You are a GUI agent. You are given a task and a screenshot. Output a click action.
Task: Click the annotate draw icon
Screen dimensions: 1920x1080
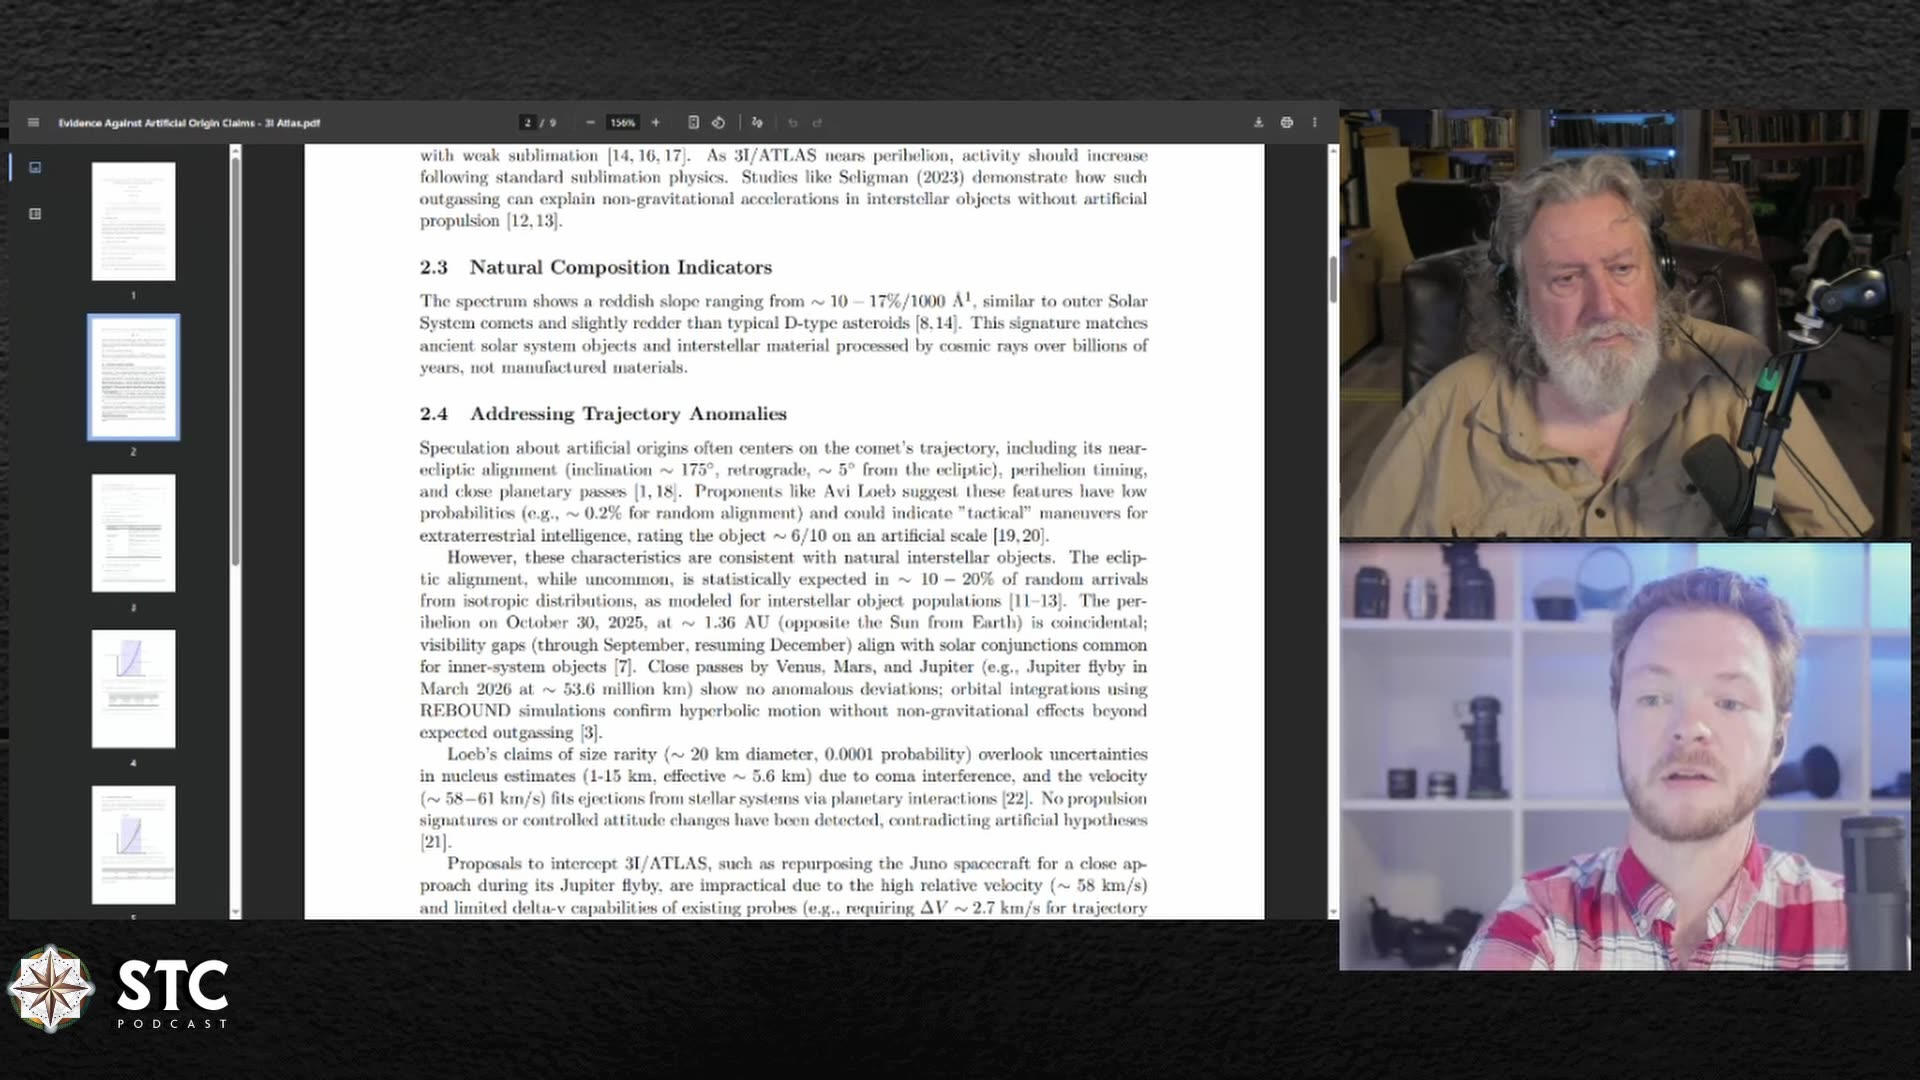click(x=757, y=123)
